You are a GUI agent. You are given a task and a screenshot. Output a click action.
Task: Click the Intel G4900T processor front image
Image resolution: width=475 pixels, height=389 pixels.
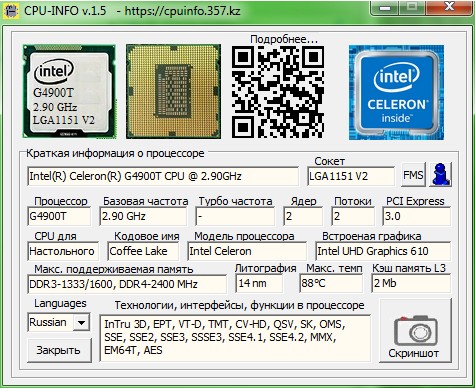[69, 91]
